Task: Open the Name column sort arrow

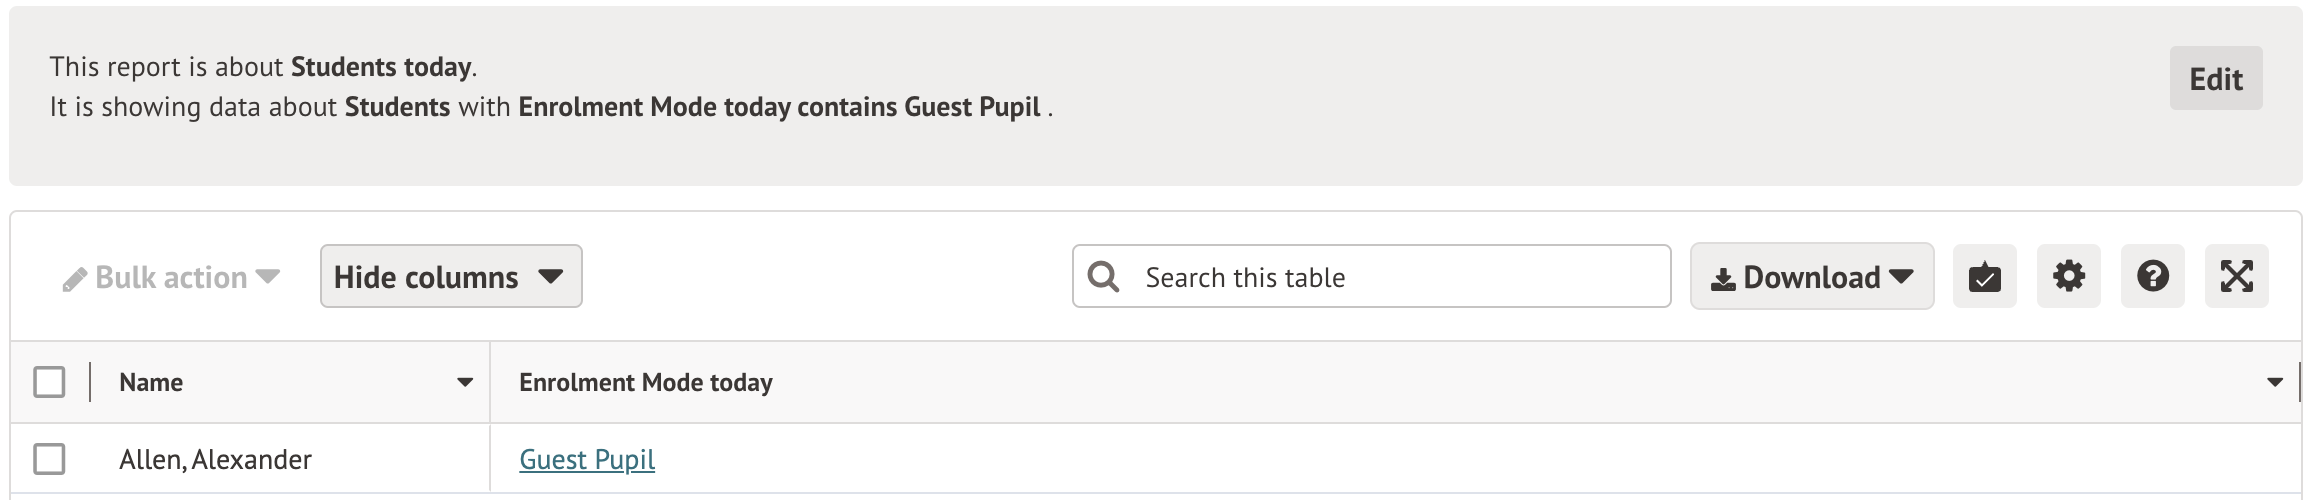Action: pos(465,382)
